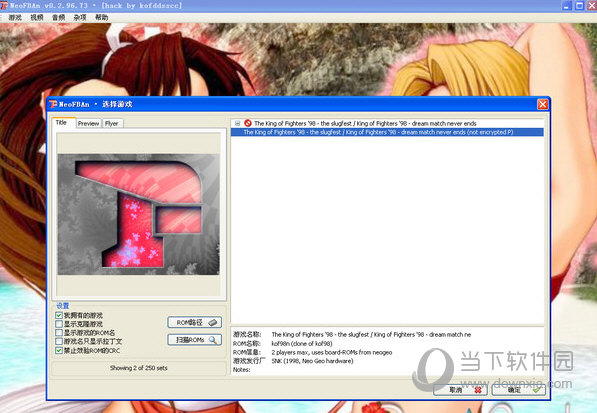Click the NeoFBAn icon in main title bar
Viewport: 597px width, 413px height.
point(4,5)
